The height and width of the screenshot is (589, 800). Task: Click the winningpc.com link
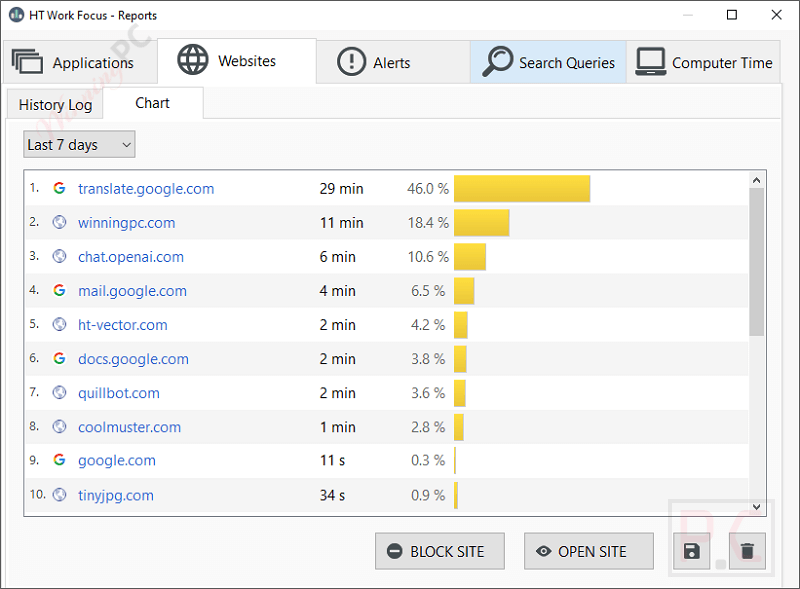(127, 223)
